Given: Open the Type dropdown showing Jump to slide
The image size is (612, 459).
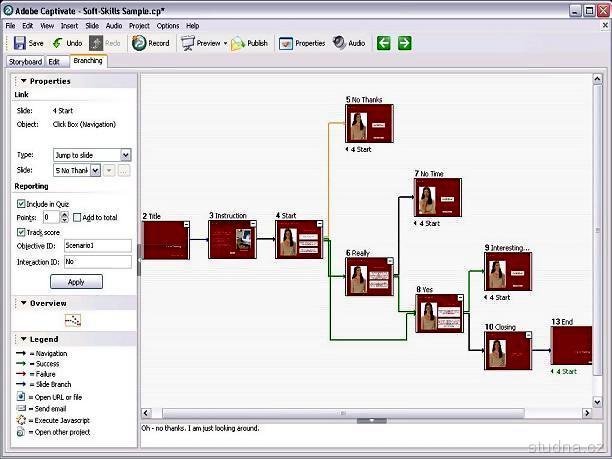Looking at the screenshot, I should tap(125, 155).
